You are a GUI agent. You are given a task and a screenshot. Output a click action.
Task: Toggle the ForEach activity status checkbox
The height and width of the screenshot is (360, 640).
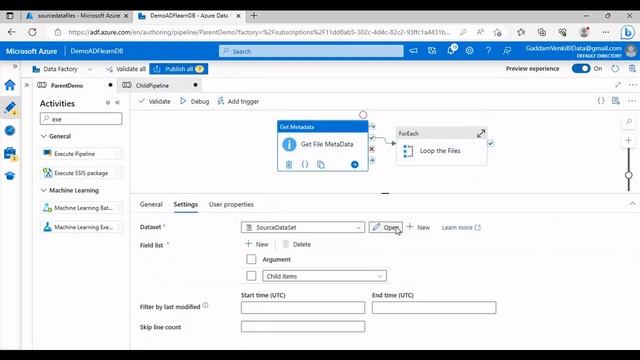click(491, 144)
